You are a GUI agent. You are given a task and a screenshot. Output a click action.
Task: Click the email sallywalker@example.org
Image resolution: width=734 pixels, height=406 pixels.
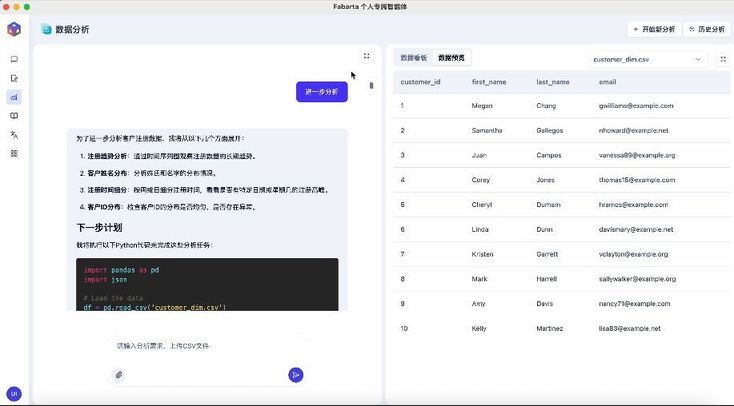637,279
